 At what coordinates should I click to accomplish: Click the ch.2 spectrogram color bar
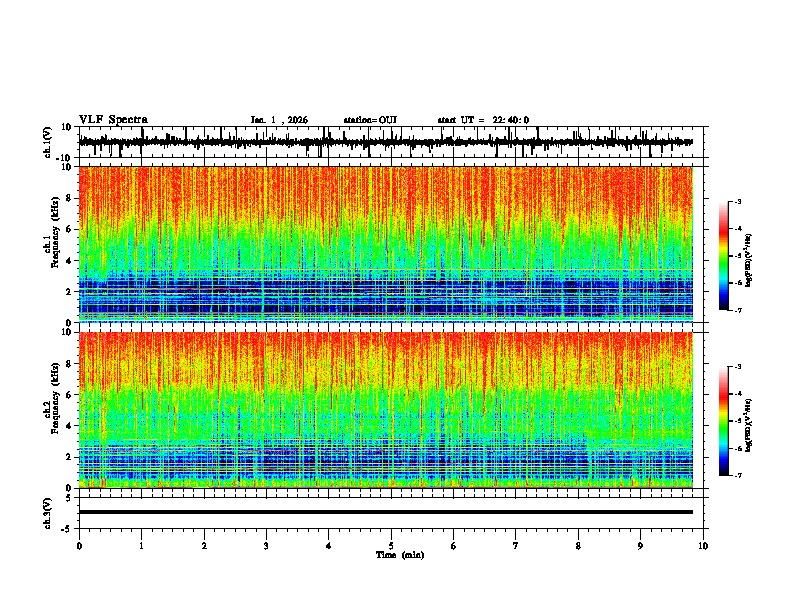tap(723, 421)
